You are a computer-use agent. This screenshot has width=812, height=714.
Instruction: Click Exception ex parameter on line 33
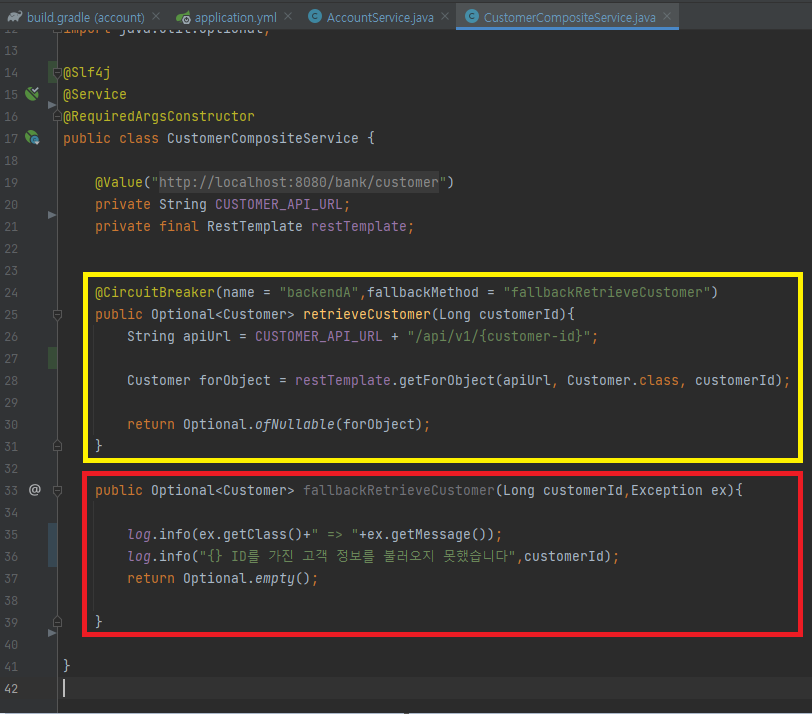678,490
